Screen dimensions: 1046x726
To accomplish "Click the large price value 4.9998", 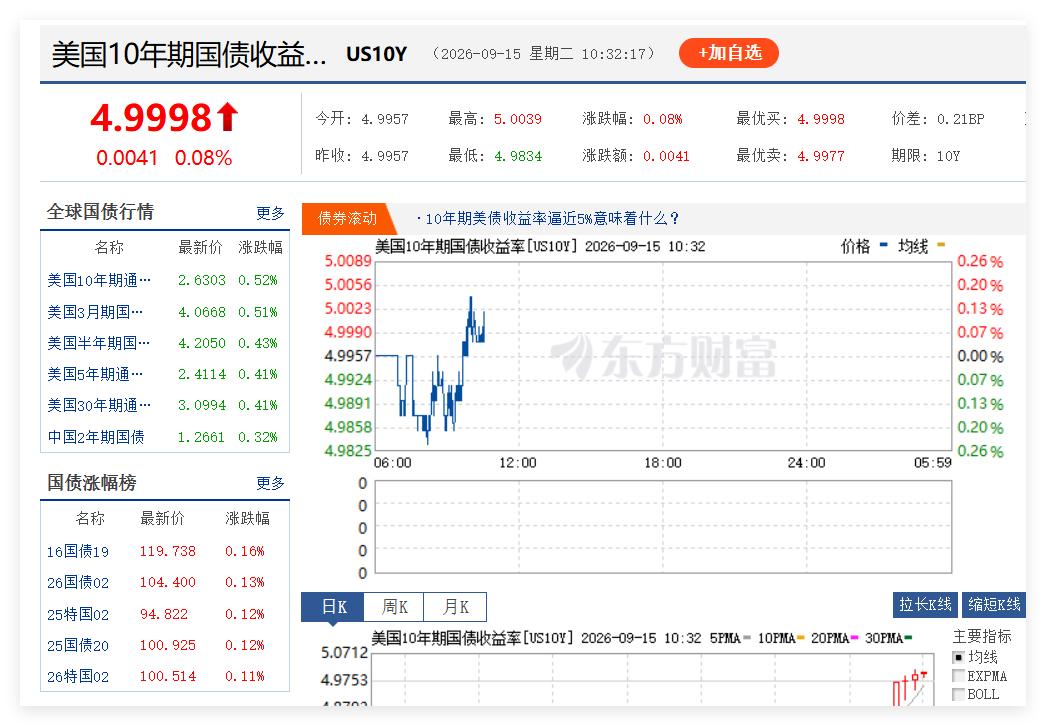I will click(x=151, y=117).
